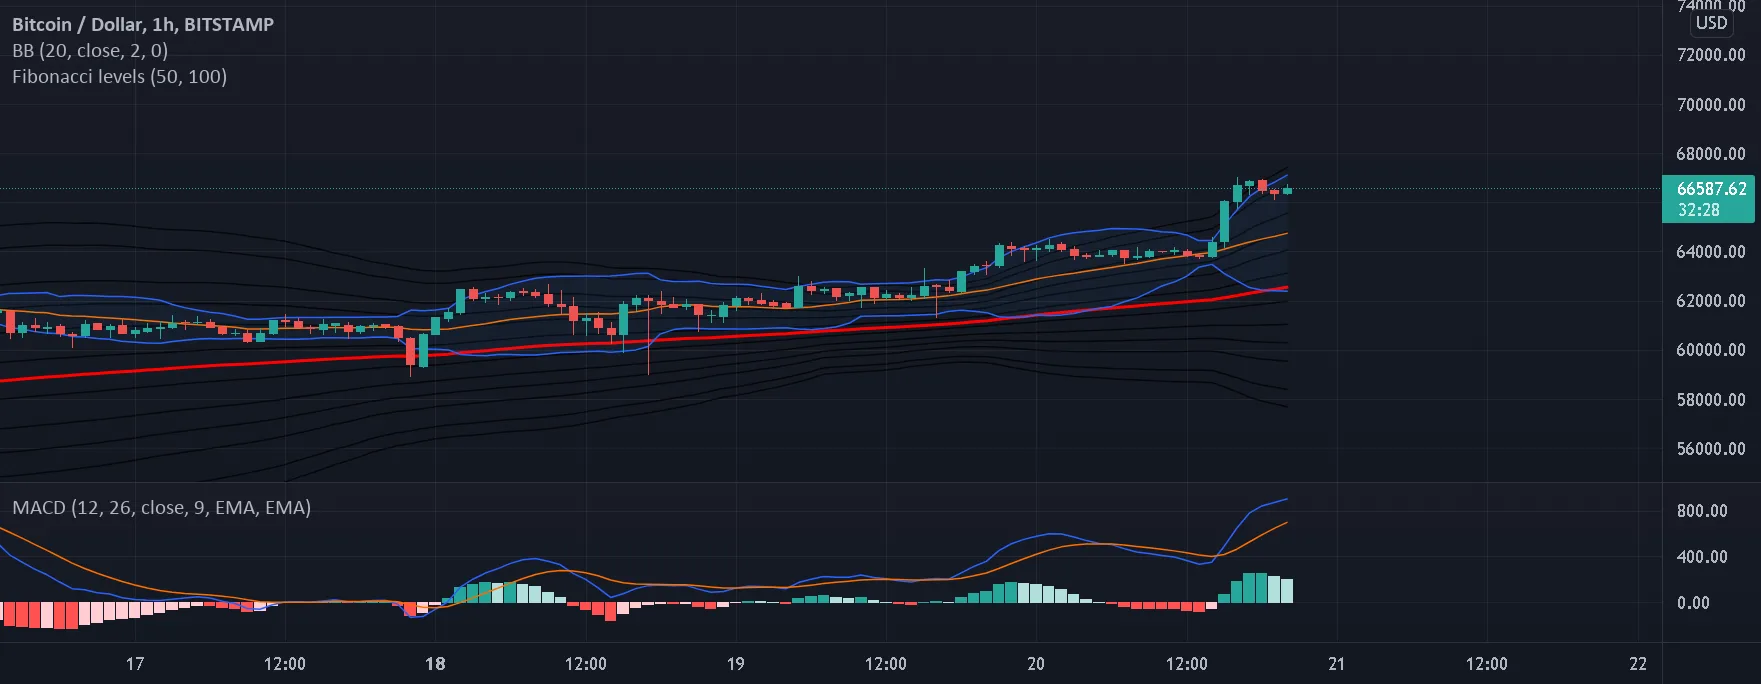Viewport: 1761px width, 684px height.
Task: Click the 12:00 label between 19 and 20
Action: click(886, 663)
